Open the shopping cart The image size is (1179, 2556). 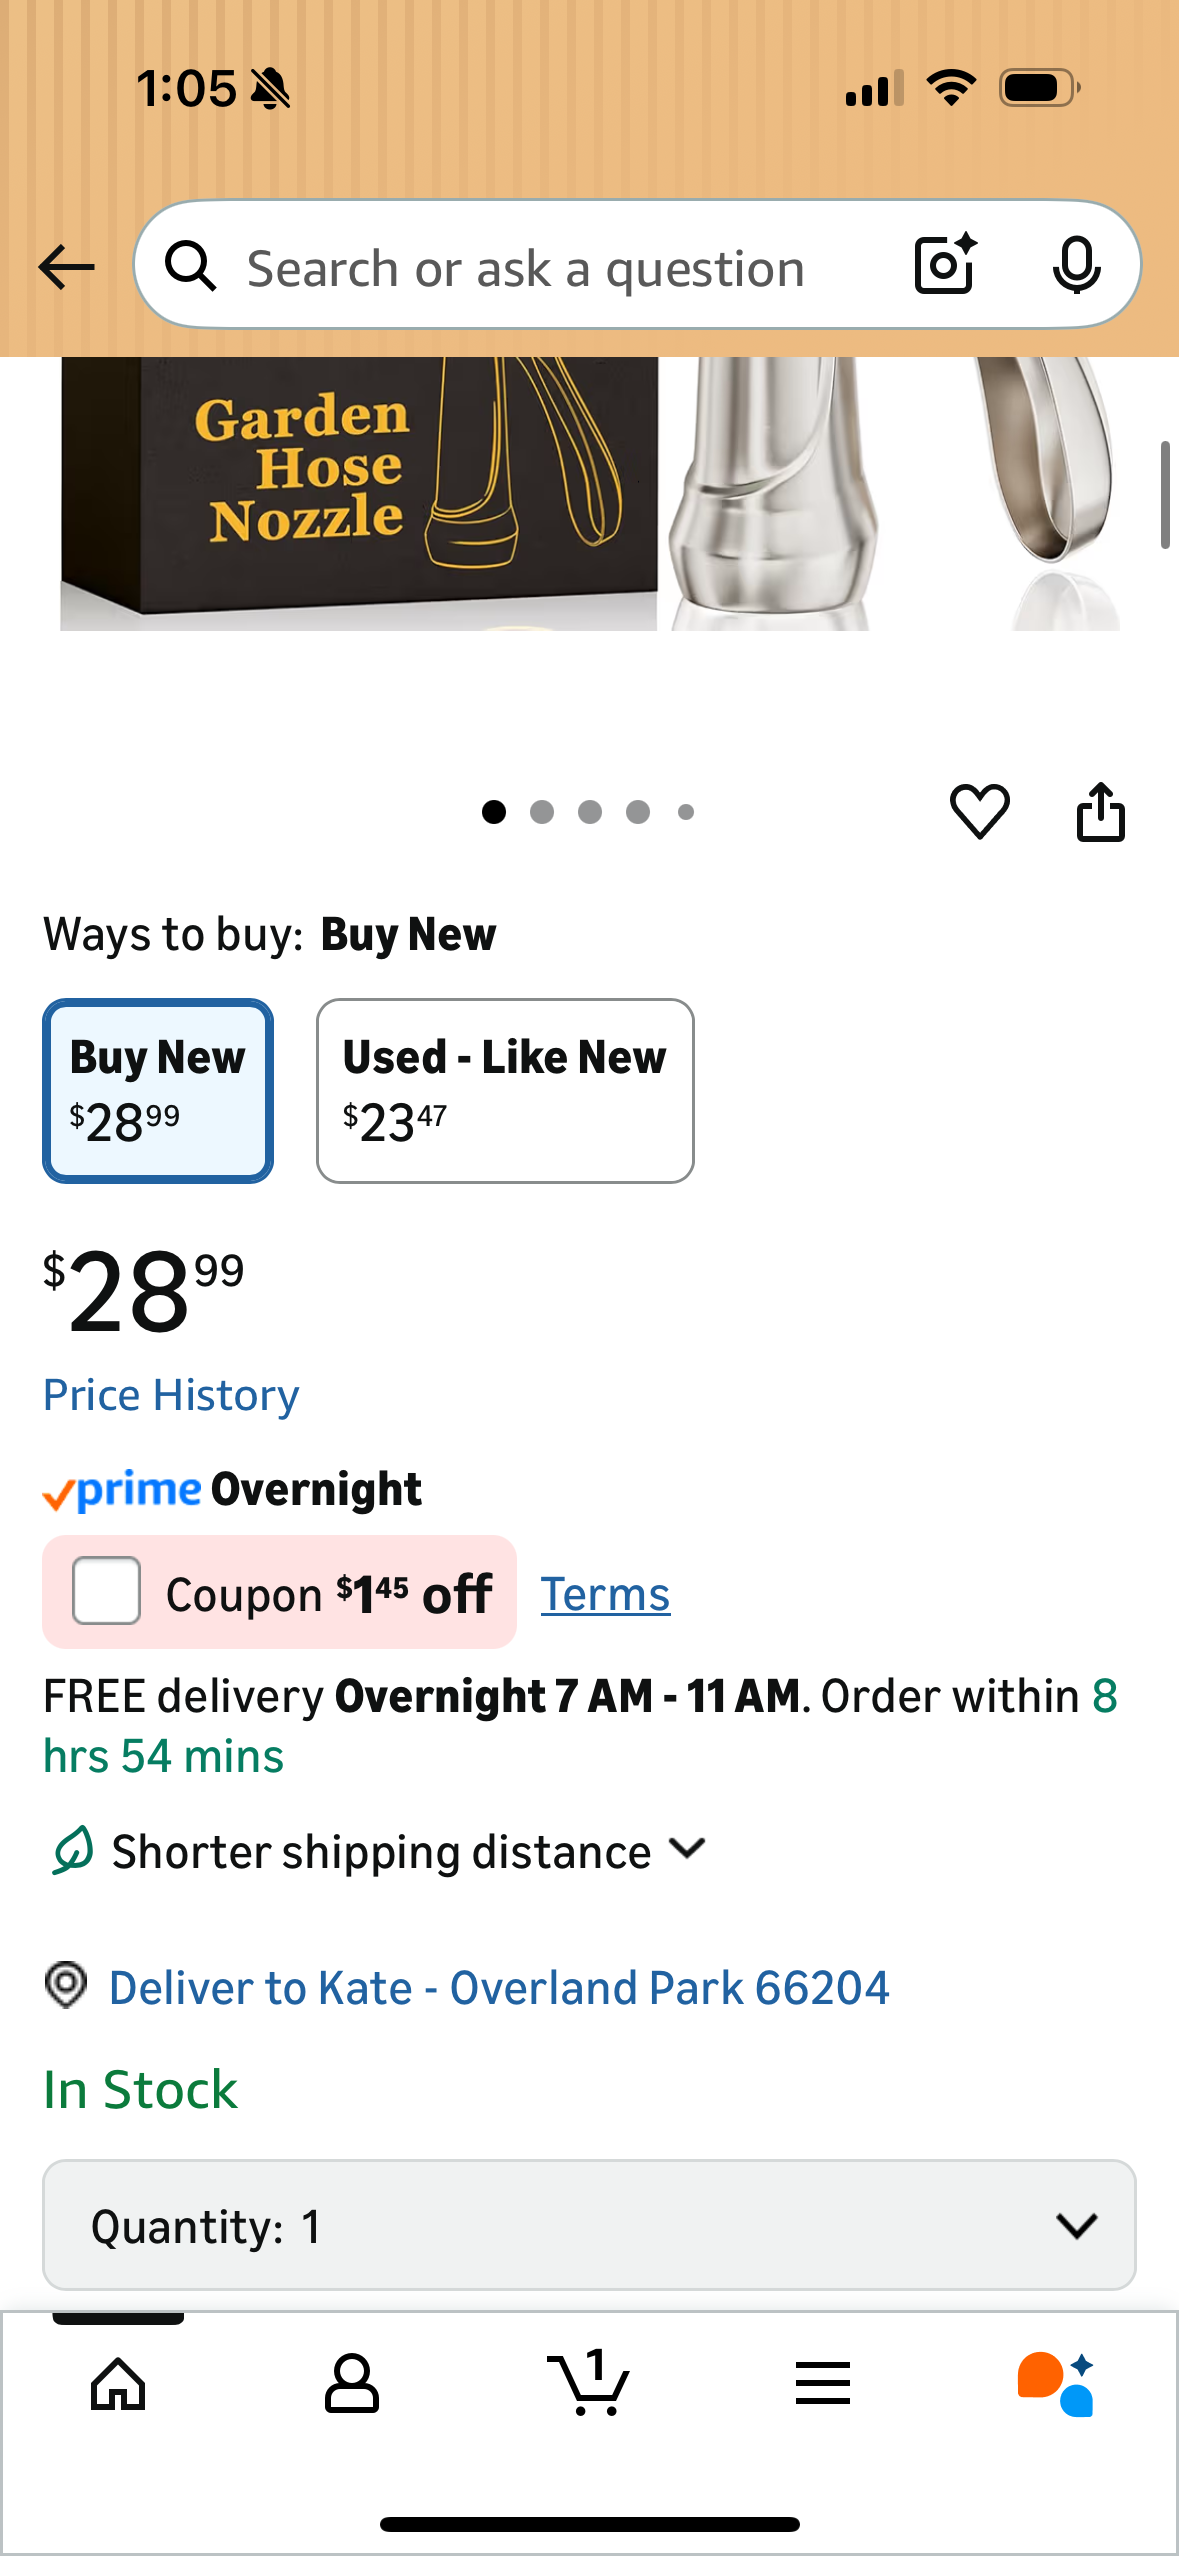(x=588, y=2383)
